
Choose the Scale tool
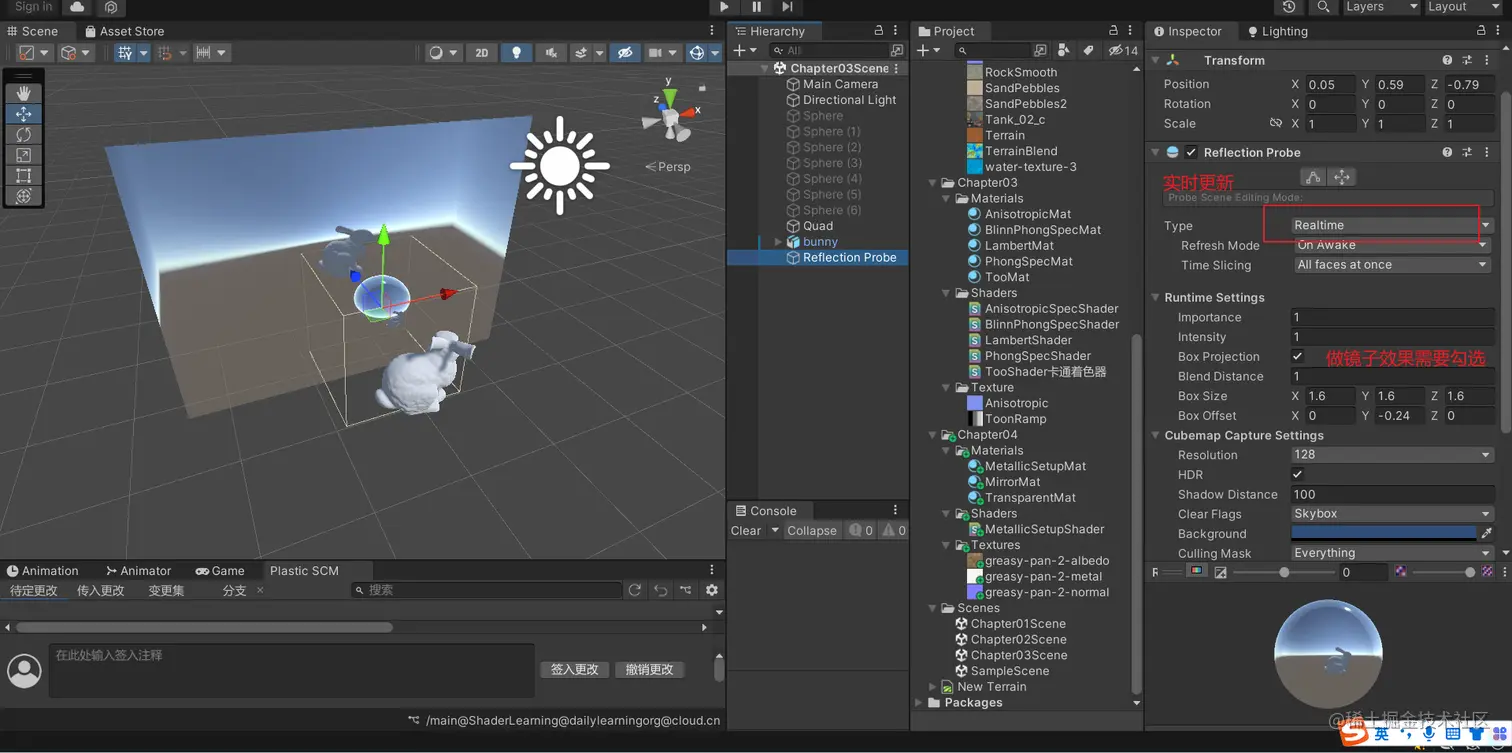[x=23, y=155]
